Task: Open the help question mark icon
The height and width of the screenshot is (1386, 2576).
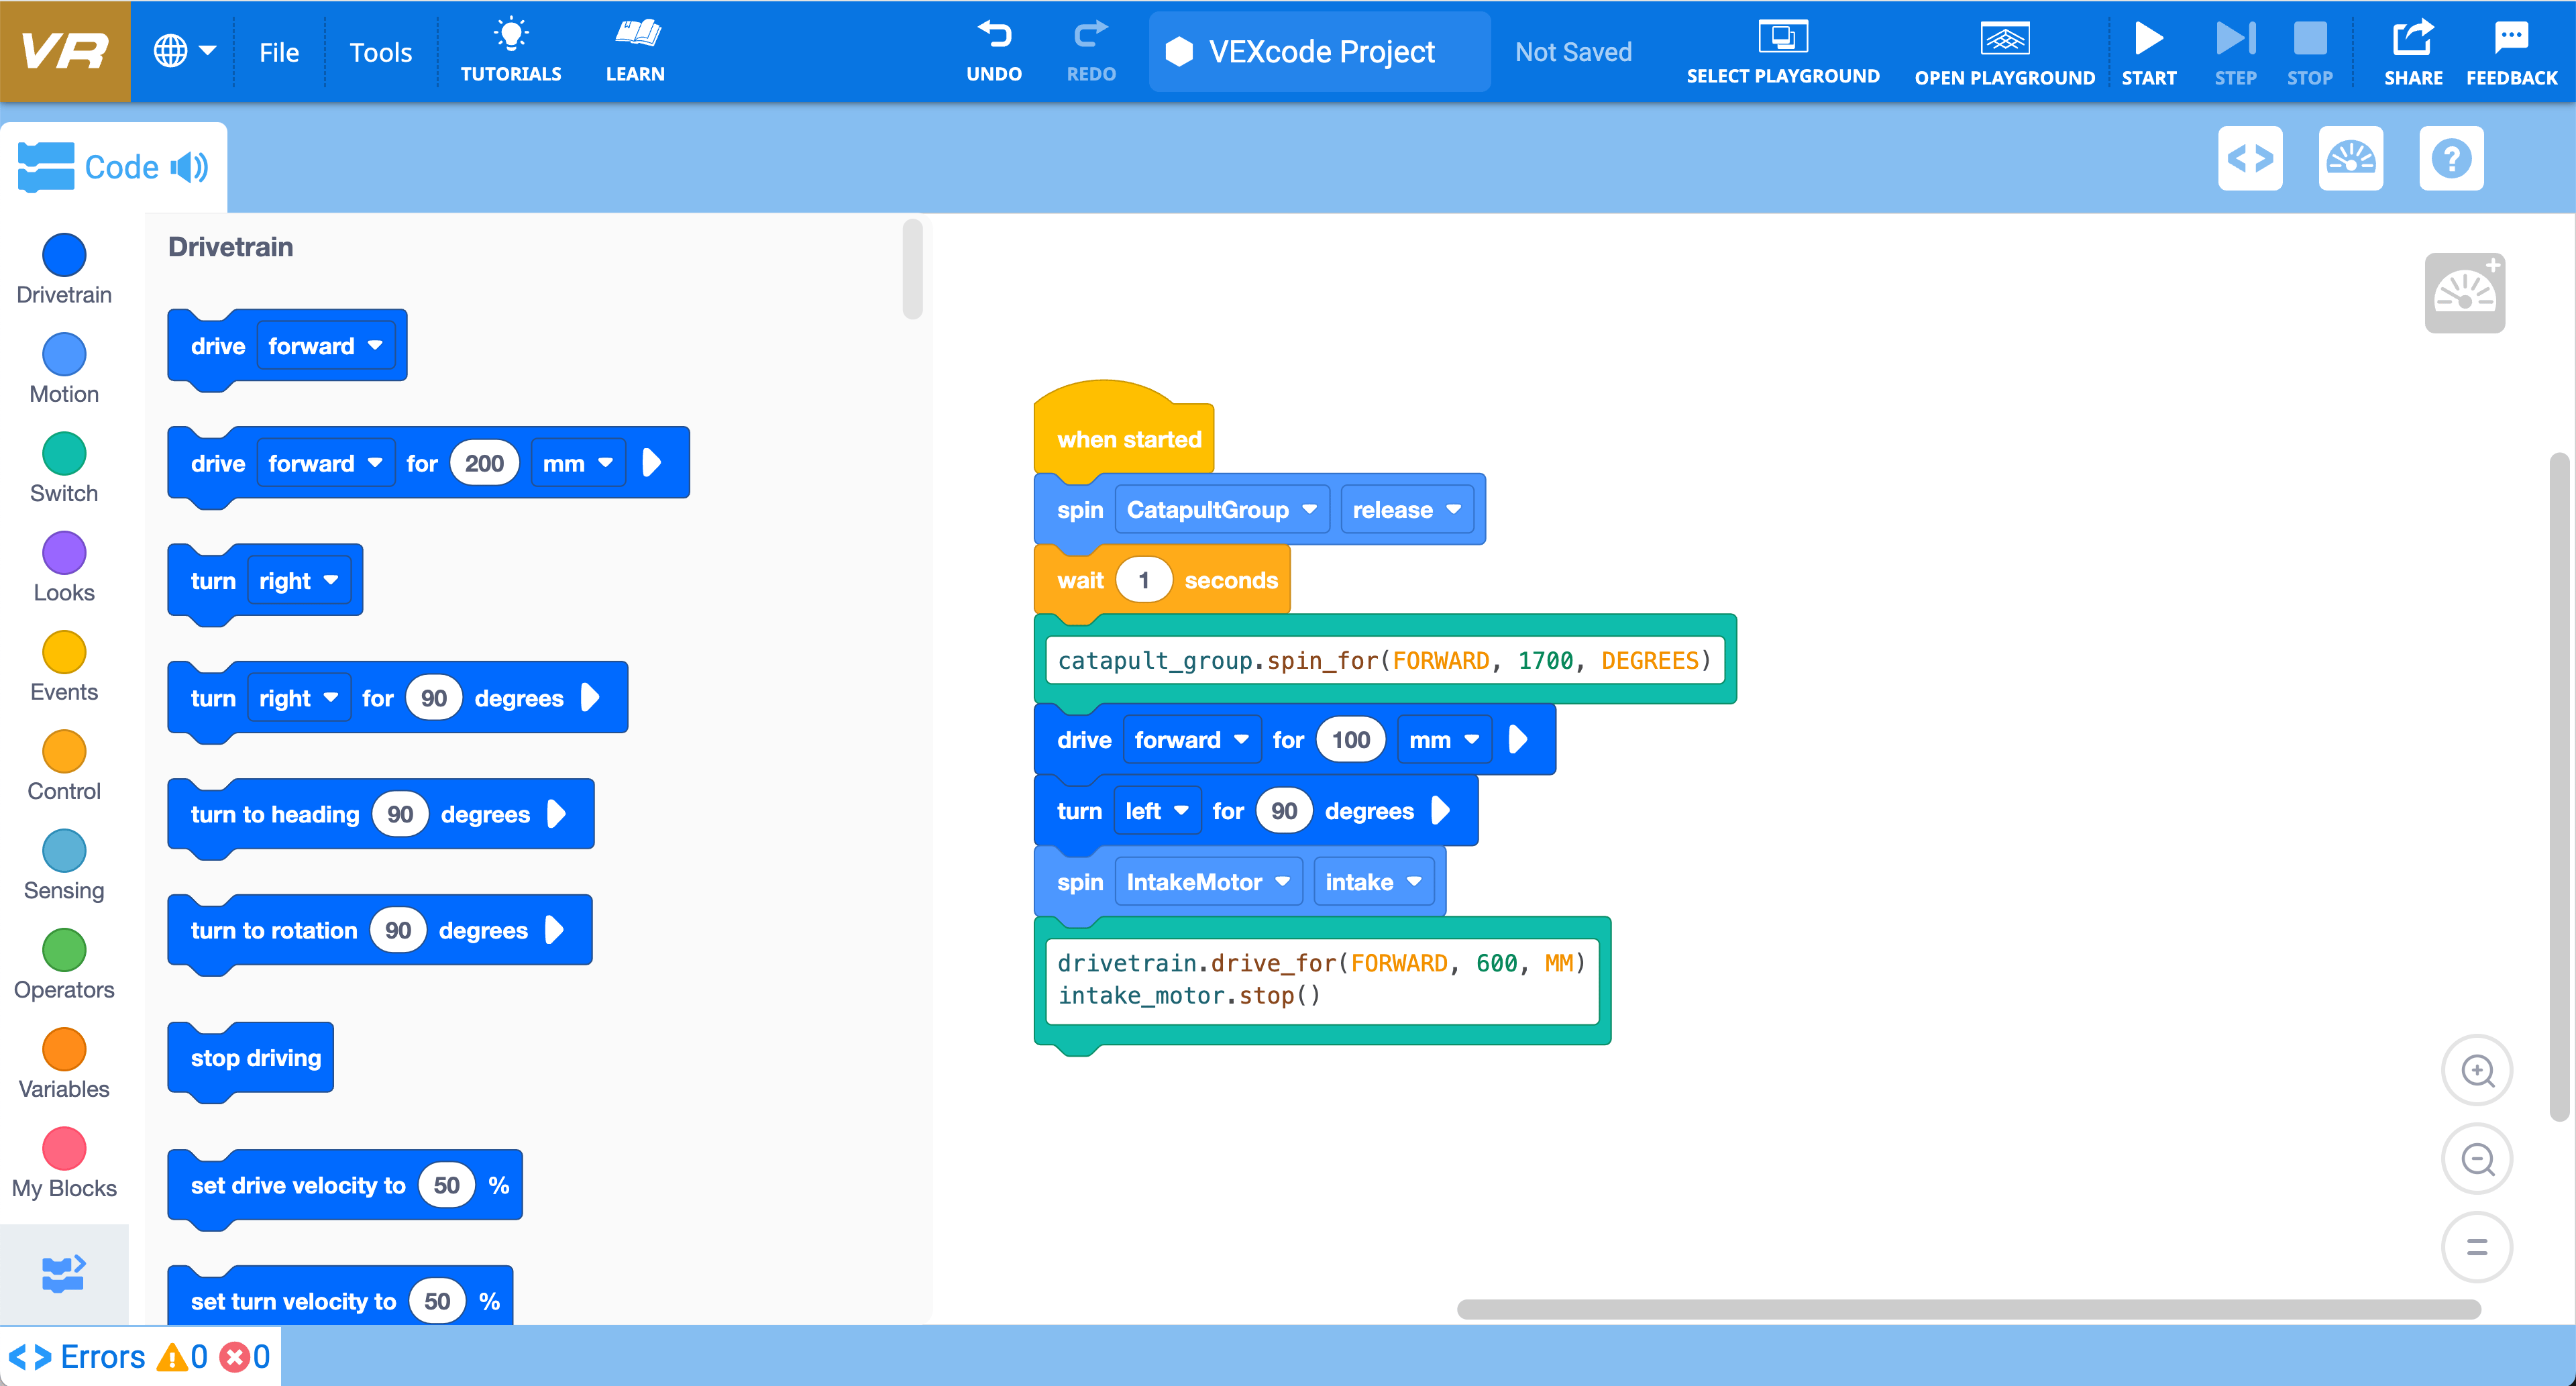Action: coord(2451,158)
